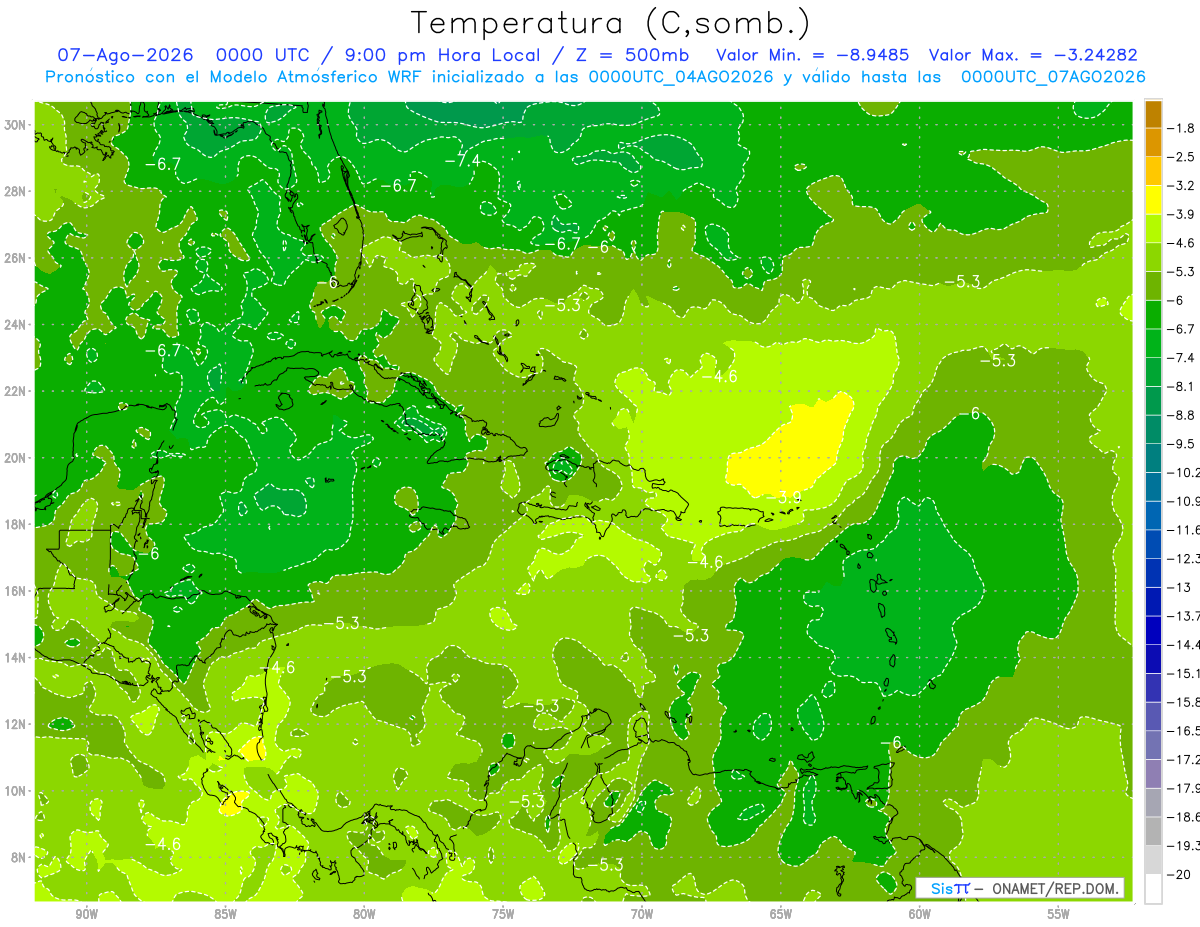Click the 90W longitude axis label
Image resolution: width=1200 pixels, height=927 pixels.
86,914
